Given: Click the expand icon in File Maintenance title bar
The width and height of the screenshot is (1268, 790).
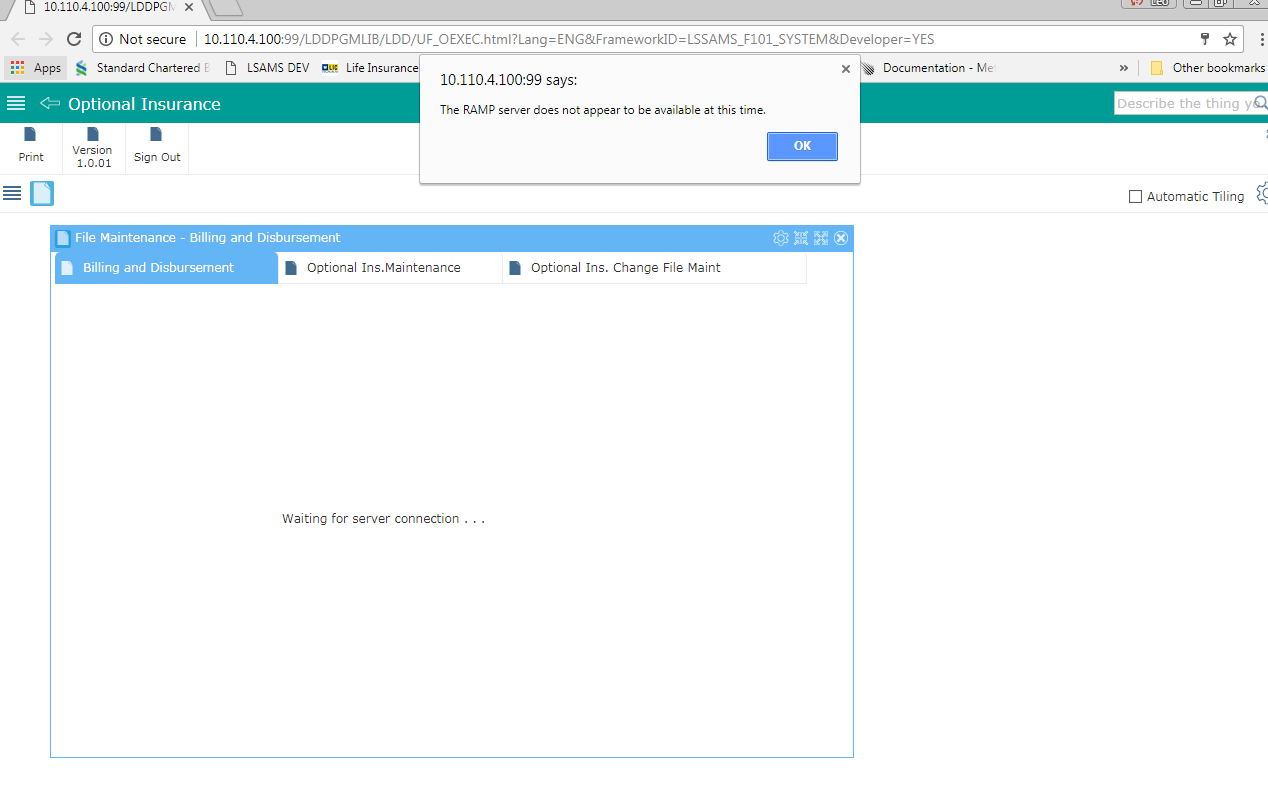Looking at the screenshot, I should [821, 238].
